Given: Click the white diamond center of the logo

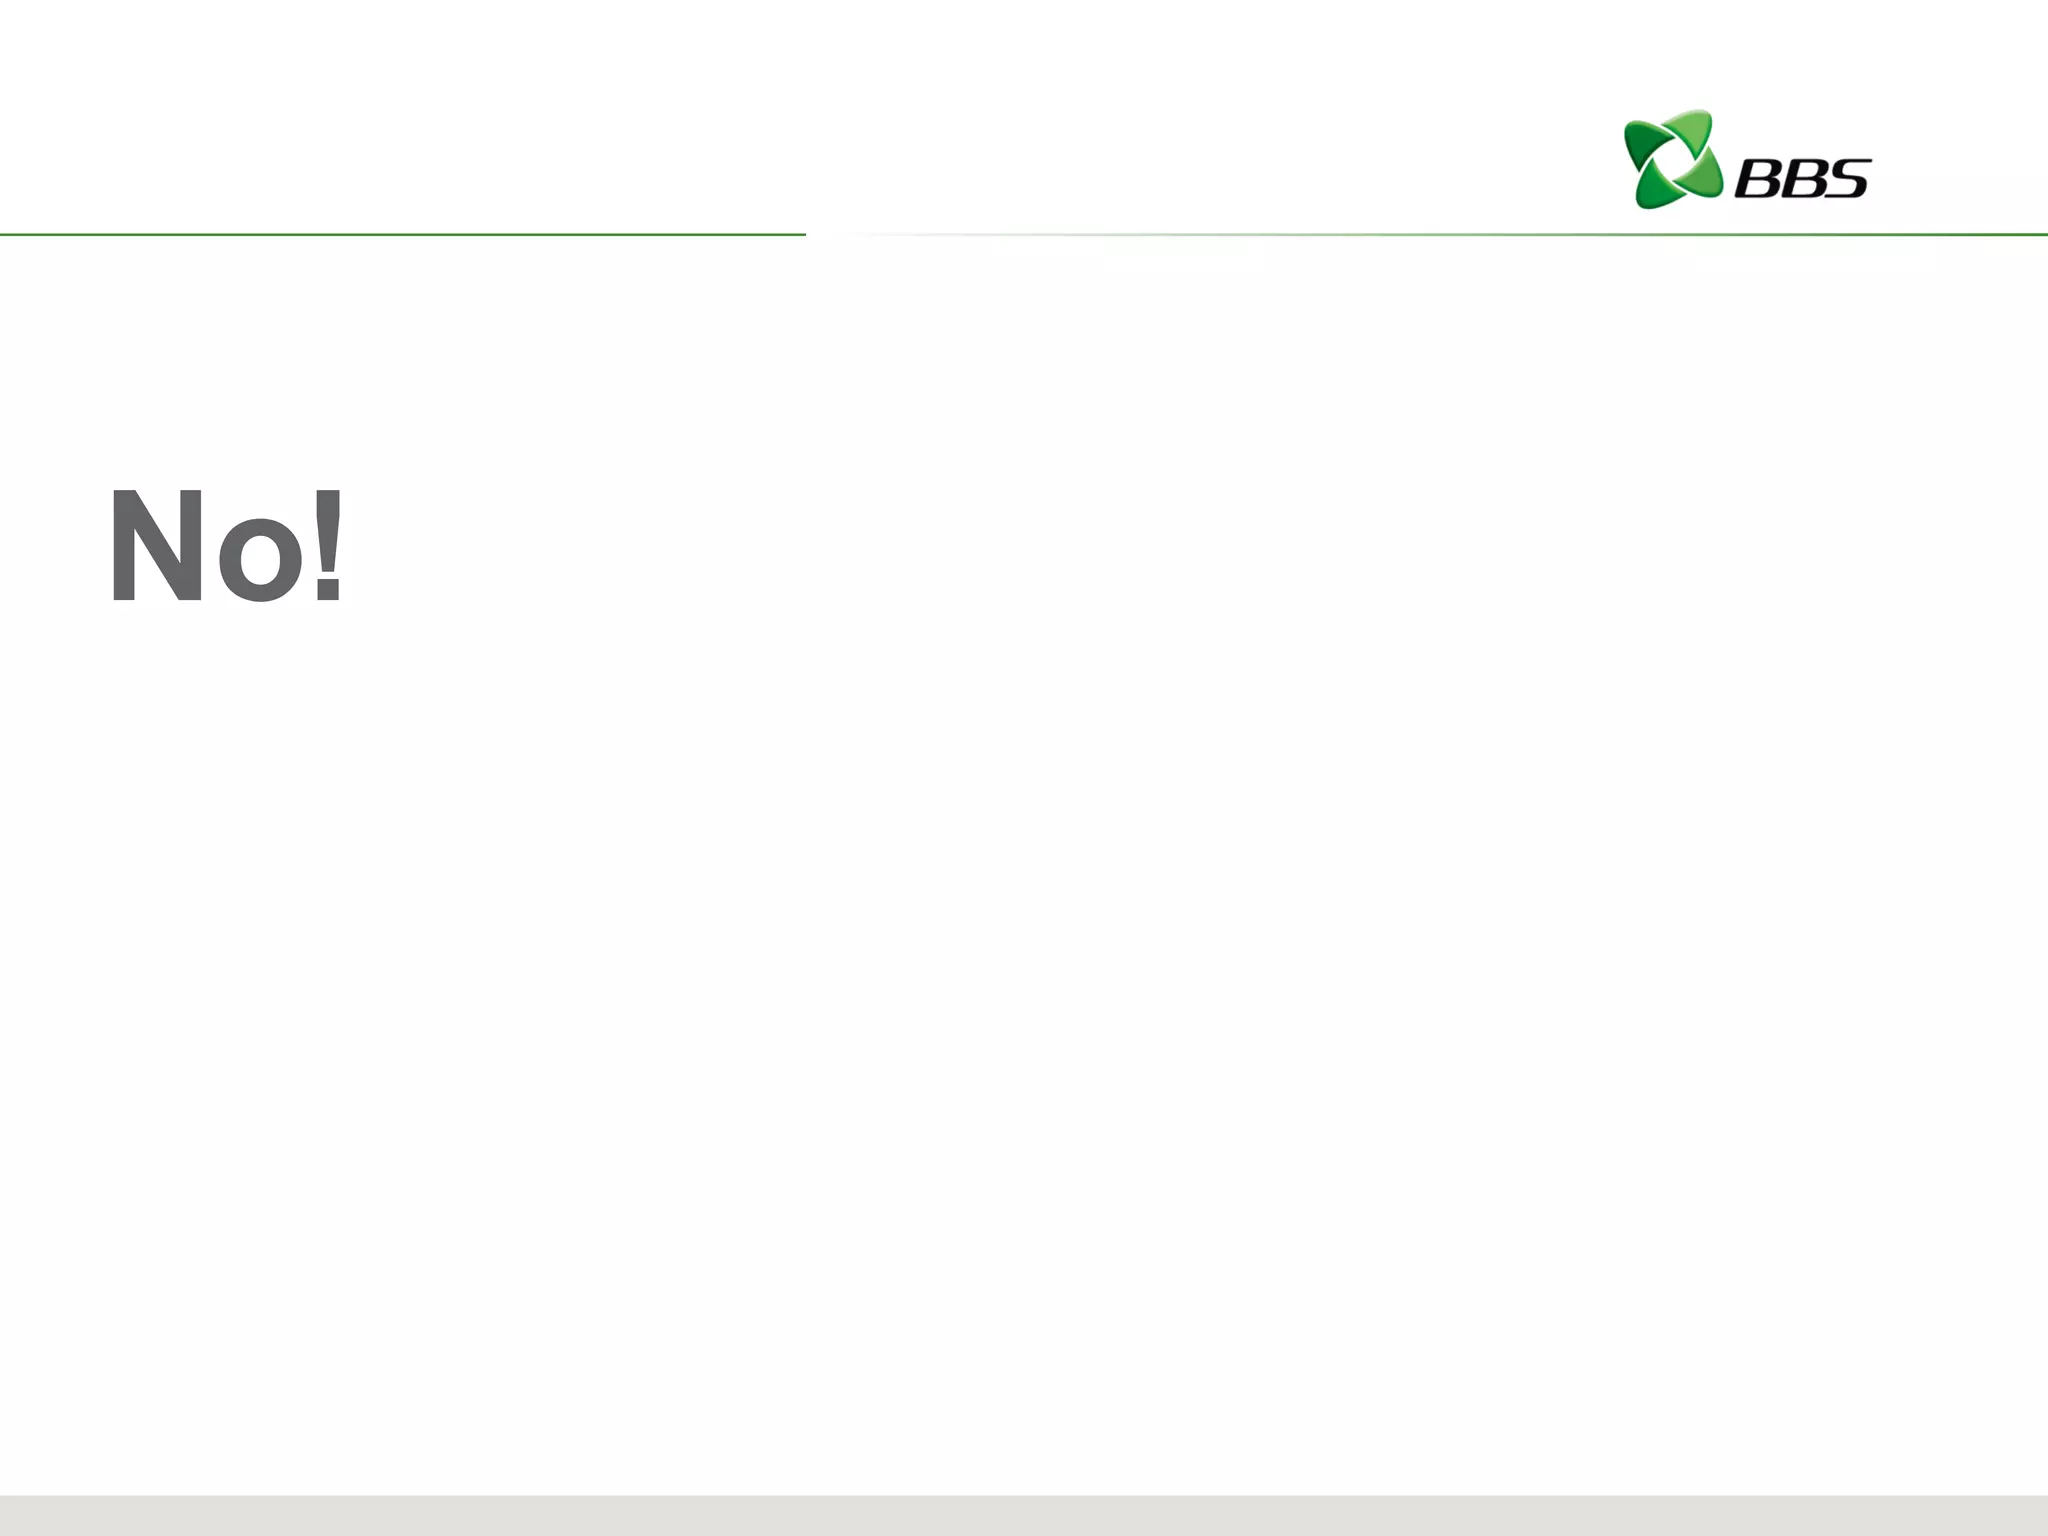Looking at the screenshot, I should [1671, 160].
